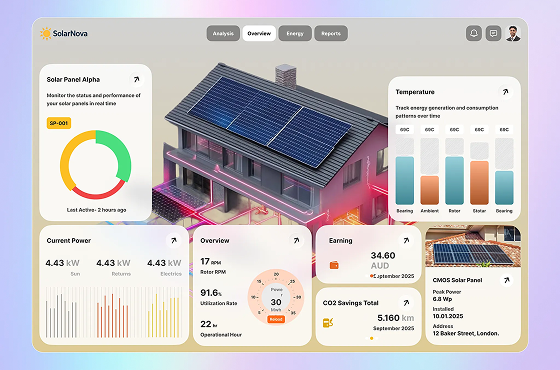Open the notifications bell icon
The width and height of the screenshot is (560, 370).
(x=474, y=33)
